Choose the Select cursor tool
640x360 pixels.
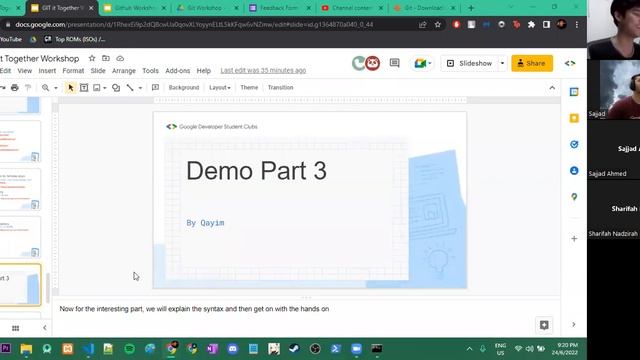coord(71,87)
